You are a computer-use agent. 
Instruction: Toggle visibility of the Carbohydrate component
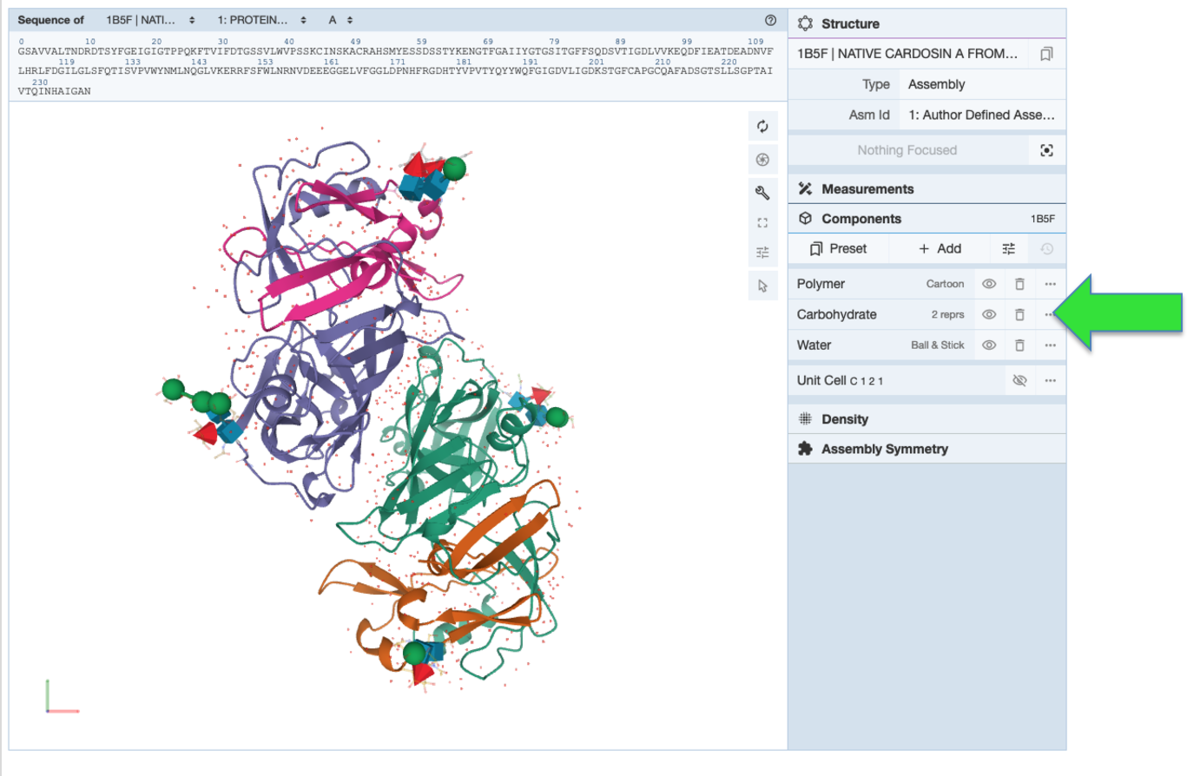988,314
